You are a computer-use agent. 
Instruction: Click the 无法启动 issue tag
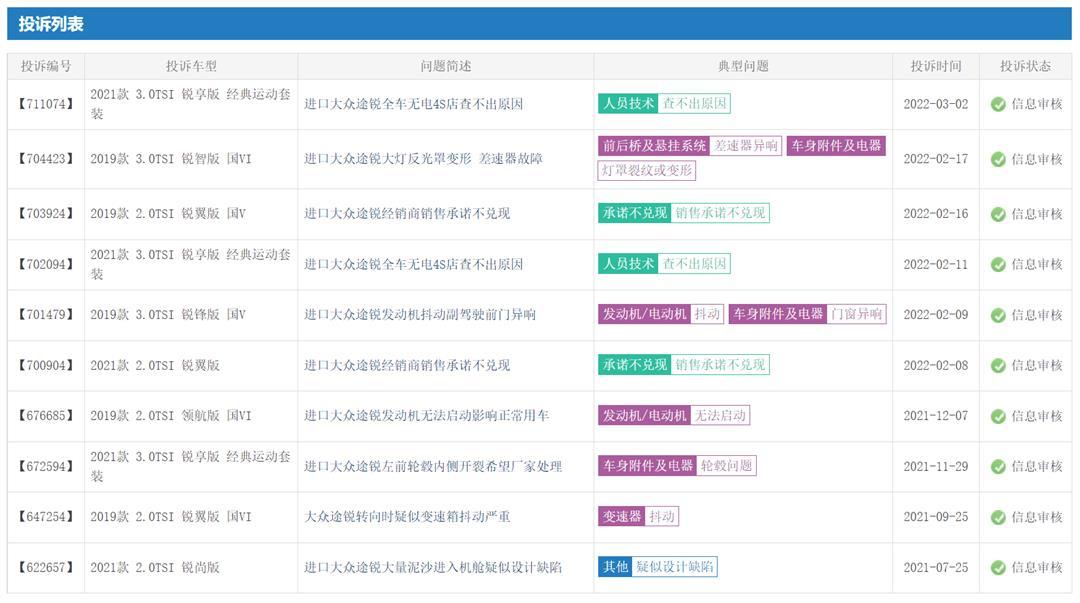point(720,416)
